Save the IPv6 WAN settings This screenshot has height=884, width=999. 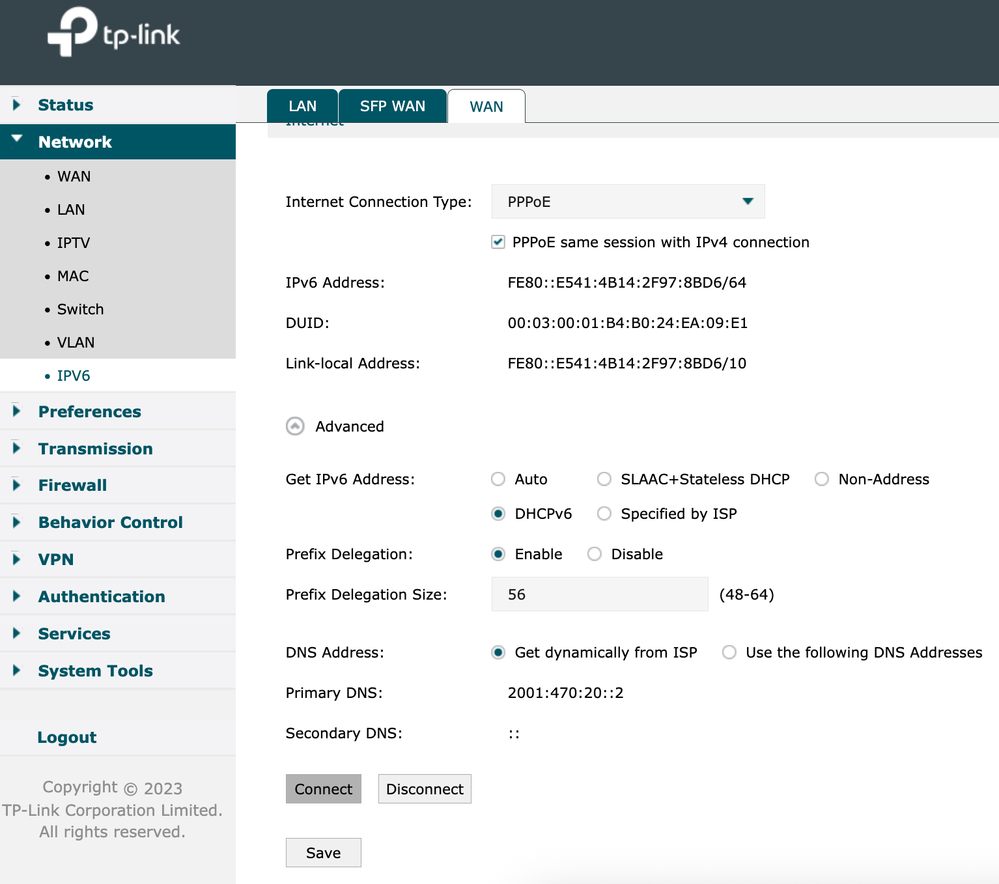323,852
